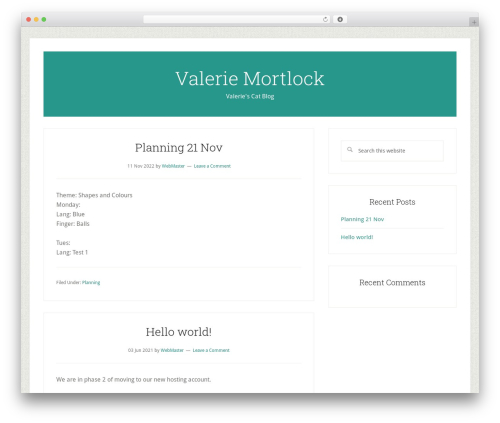Open Hello world! in Recent Posts
This screenshot has width=500, height=423.
tap(357, 237)
